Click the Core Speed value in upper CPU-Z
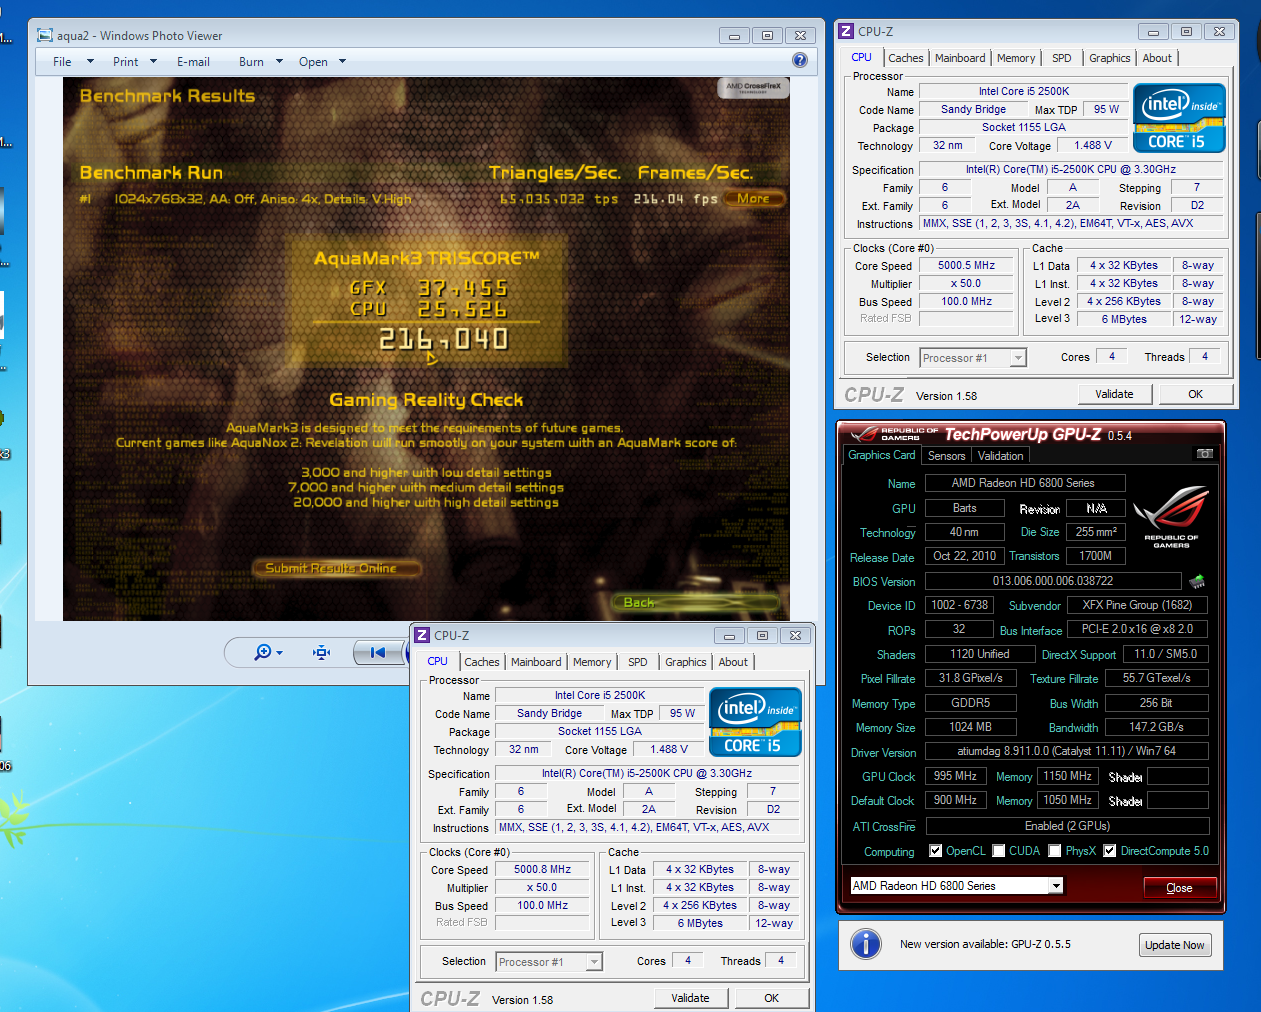 [x=966, y=266]
